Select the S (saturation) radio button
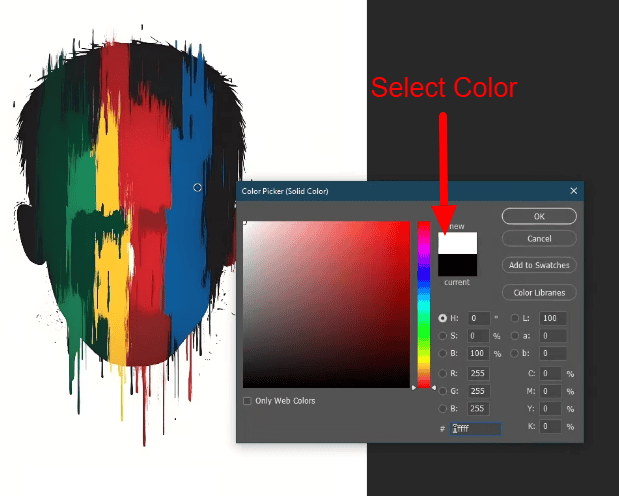Image resolution: width=619 pixels, height=496 pixels. [x=443, y=336]
